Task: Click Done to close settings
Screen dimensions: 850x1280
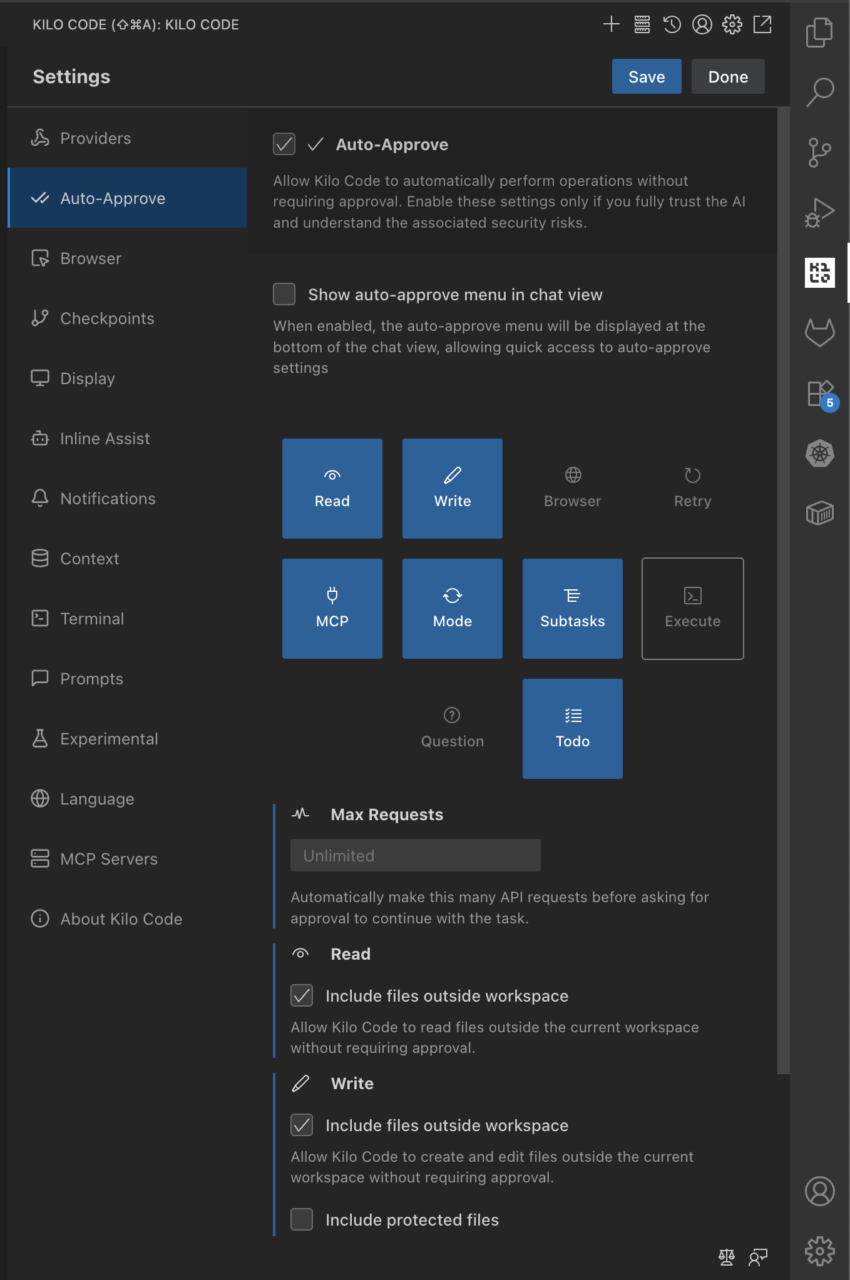Action: click(728, 76)
